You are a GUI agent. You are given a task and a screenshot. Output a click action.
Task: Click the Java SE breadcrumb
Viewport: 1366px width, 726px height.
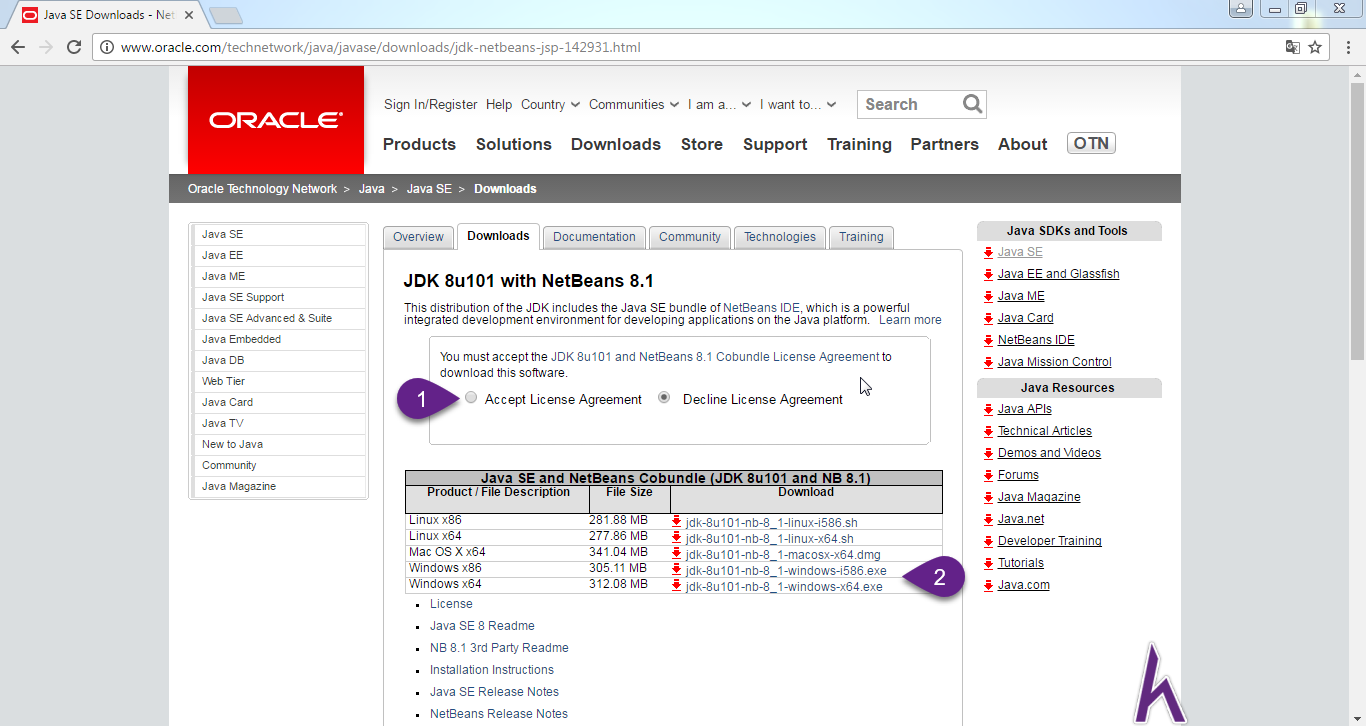[x=429, y=189]
